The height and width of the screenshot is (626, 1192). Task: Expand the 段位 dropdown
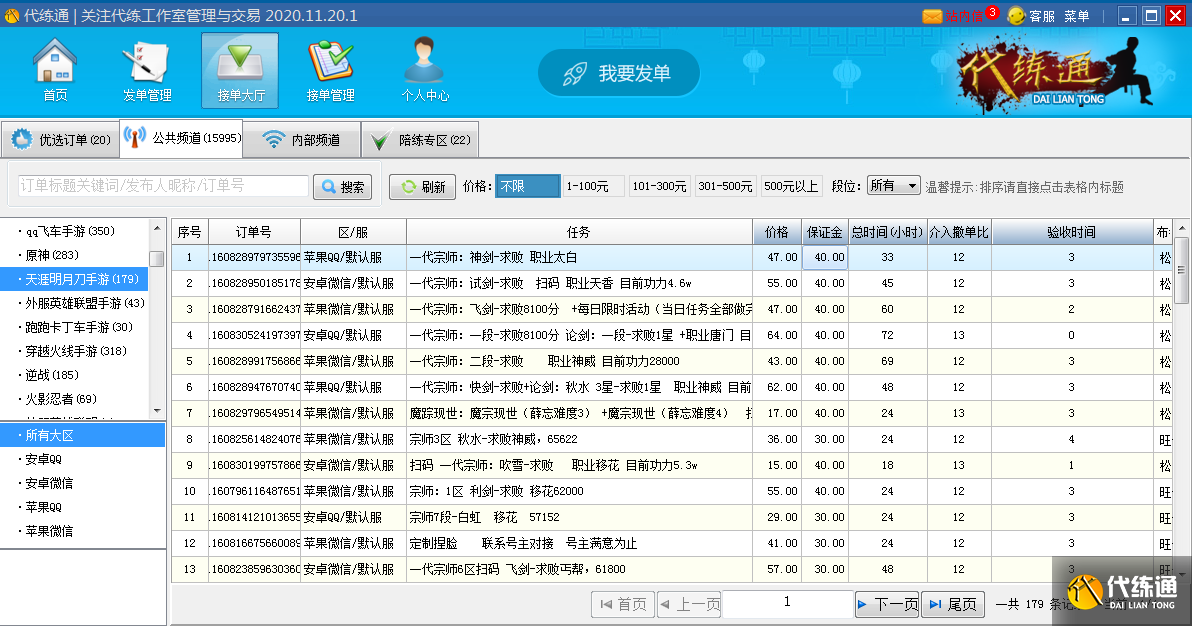[x=893, y=186]
